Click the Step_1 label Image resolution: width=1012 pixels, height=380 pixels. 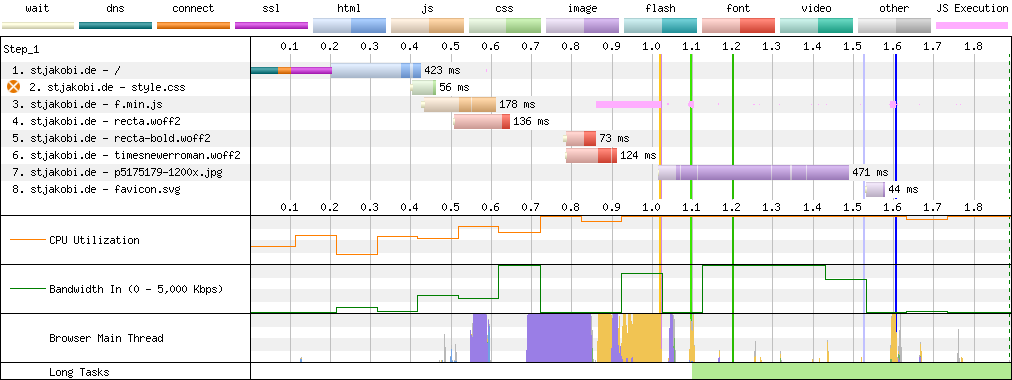(21, 49)
